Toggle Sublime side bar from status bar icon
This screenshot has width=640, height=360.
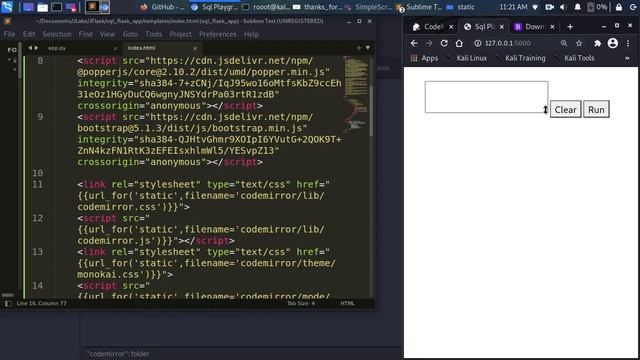click(8, 304)
